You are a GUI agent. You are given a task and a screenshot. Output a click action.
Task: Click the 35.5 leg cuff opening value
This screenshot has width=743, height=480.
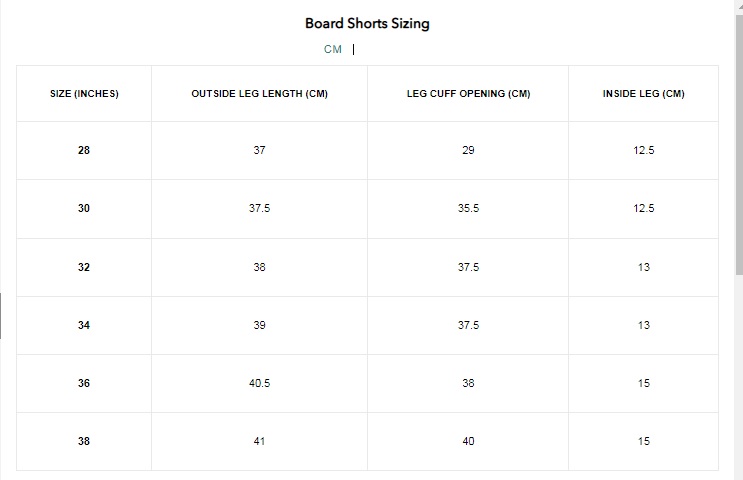(x=469, y=208)
